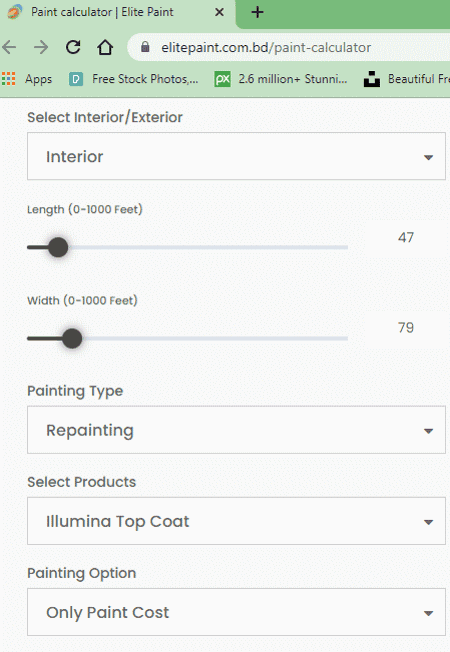Open the Interior/Exterior dropdown
The height and width of the screenshot is (652, 450).
pos(236,156)
